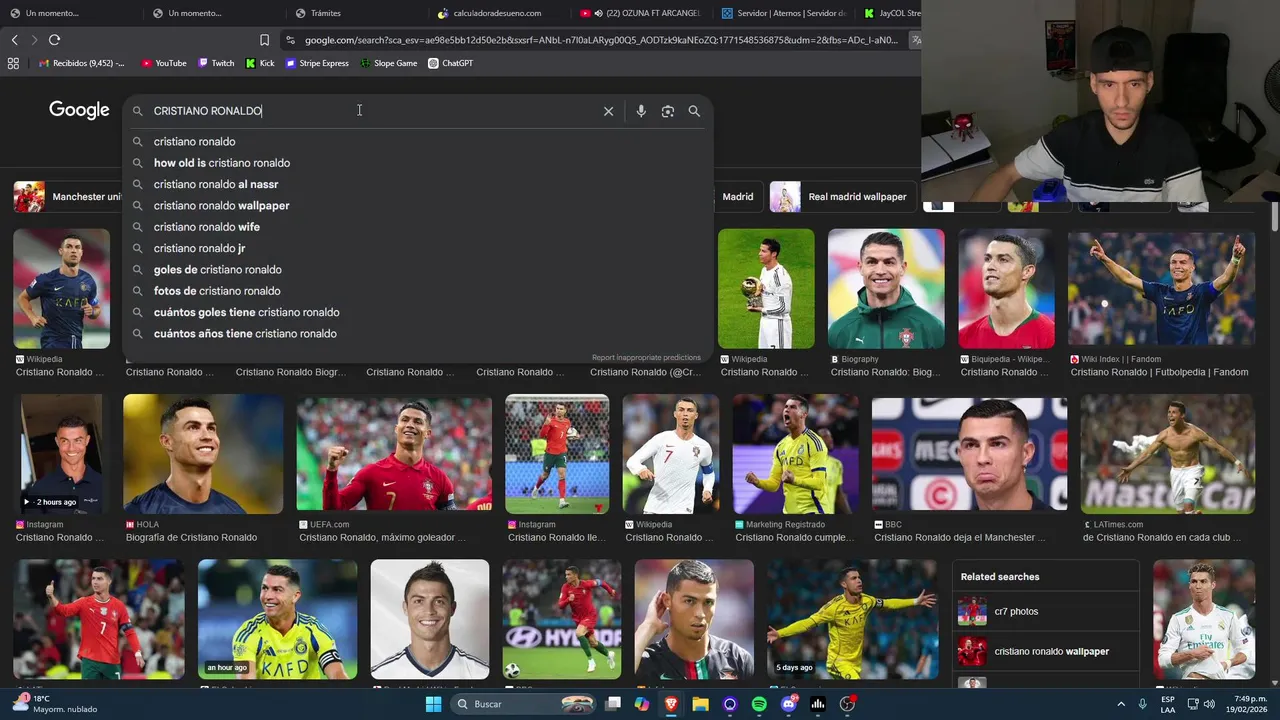Open Task View on the taskbar
This screenshot has width=1280, height=720.
point(613,704)
